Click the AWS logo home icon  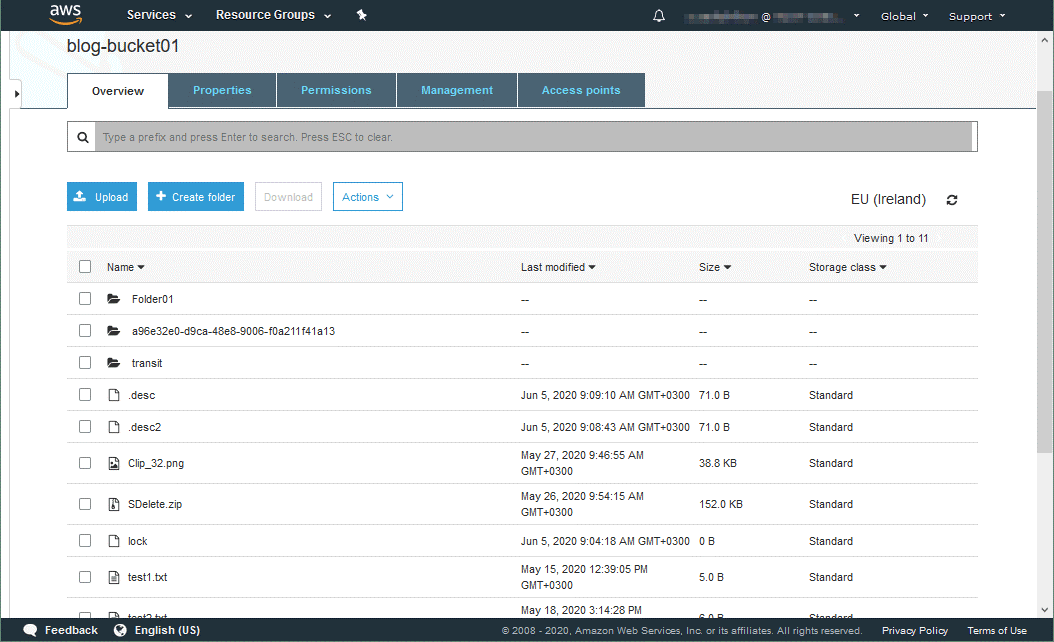pyautogui.click(x=65, y=14)
